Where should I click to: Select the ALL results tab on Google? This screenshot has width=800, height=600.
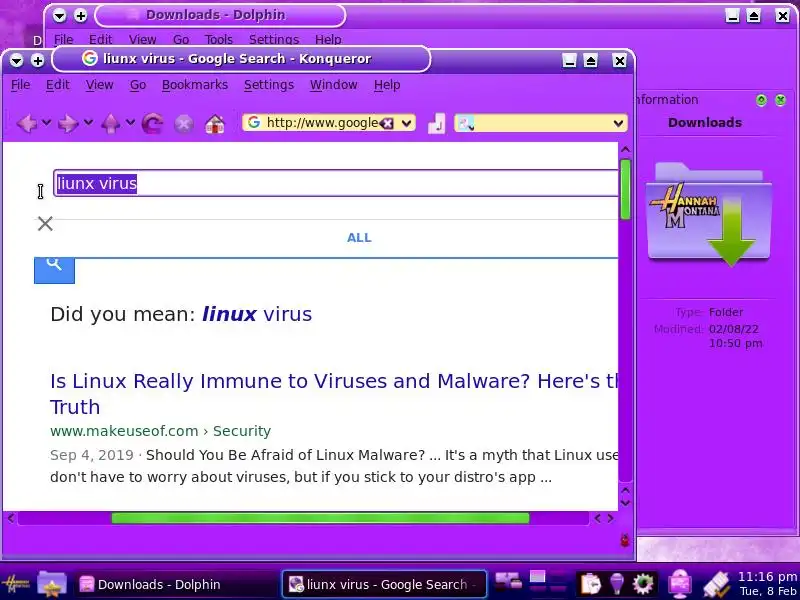point(359,238)
